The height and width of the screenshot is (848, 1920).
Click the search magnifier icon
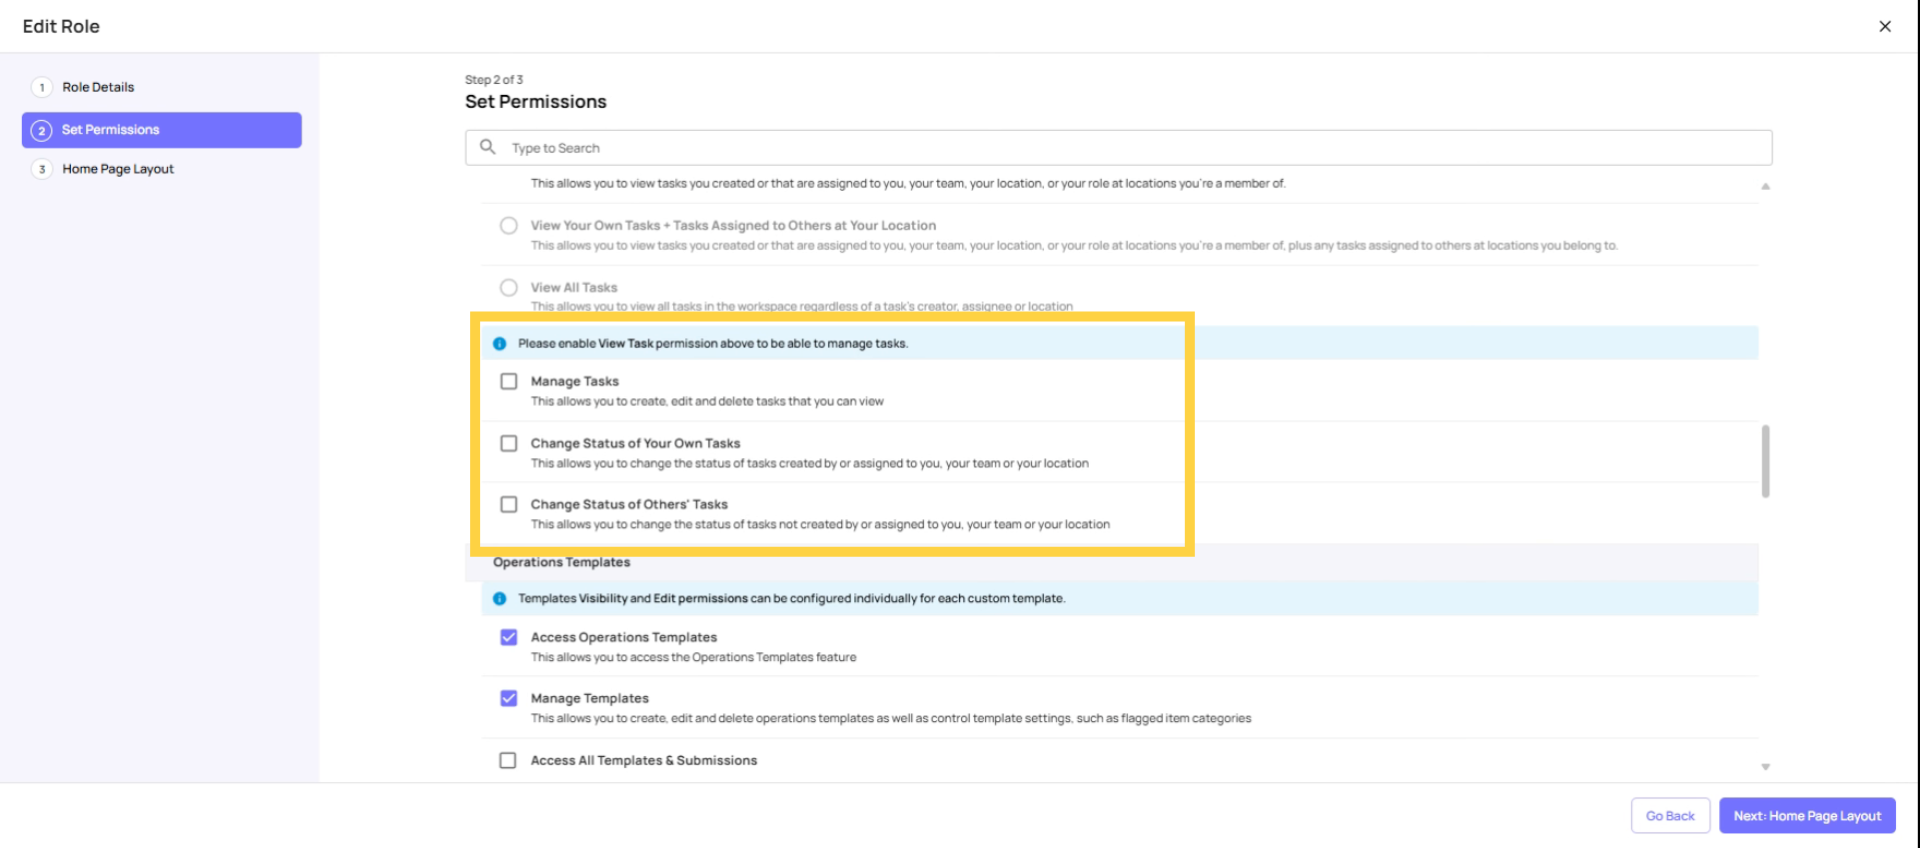489,147
